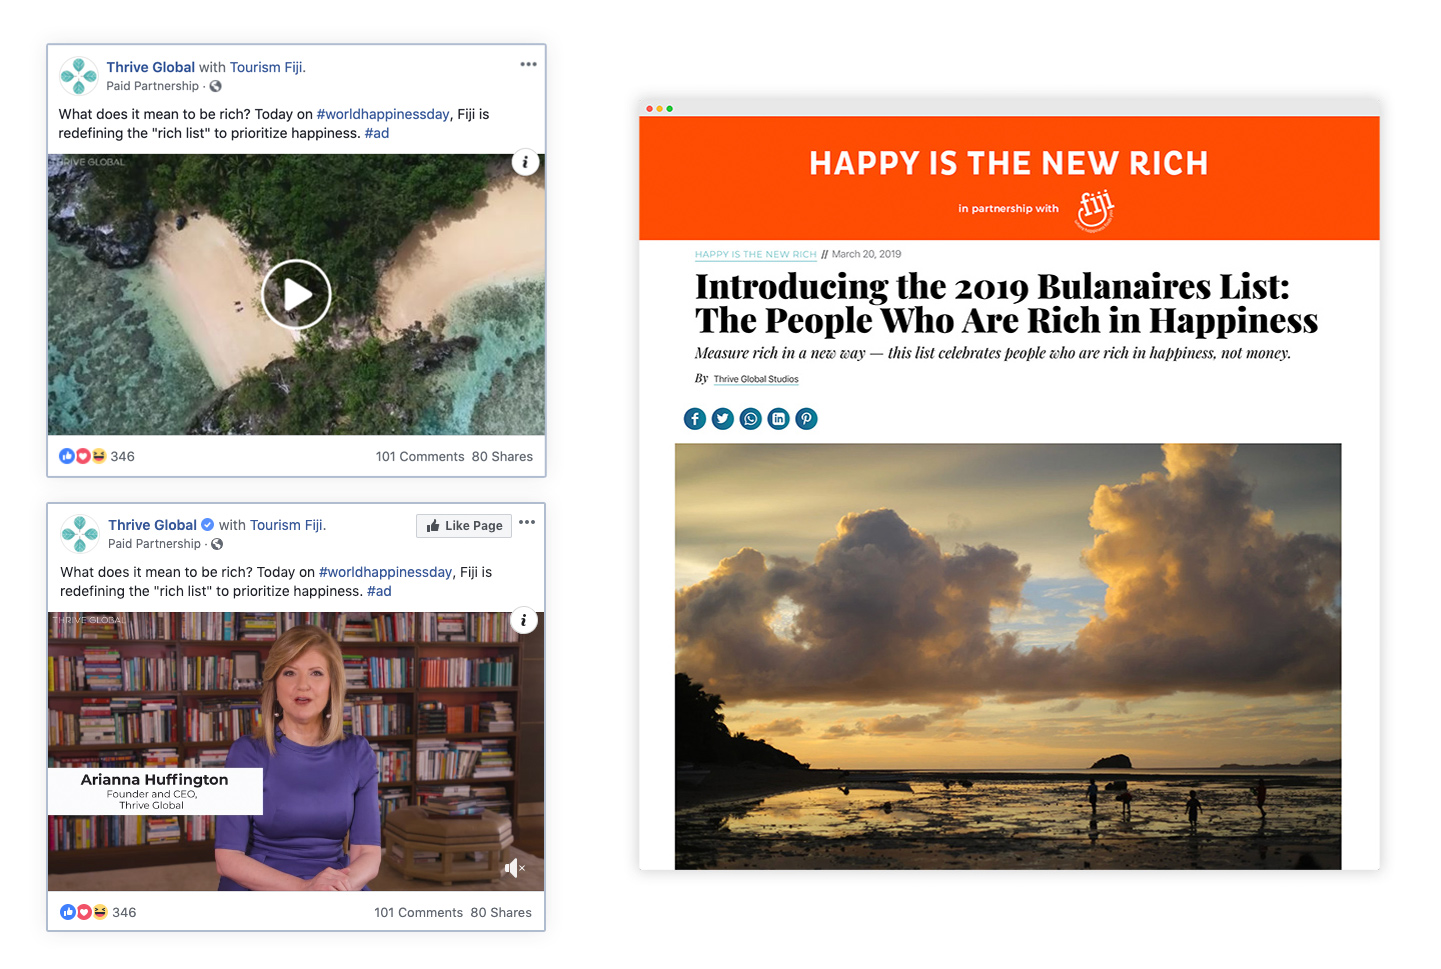The height and width of the screenshot is (969, 1441).
Task: Click public globe icon on second post
Action: pos(217,544)
